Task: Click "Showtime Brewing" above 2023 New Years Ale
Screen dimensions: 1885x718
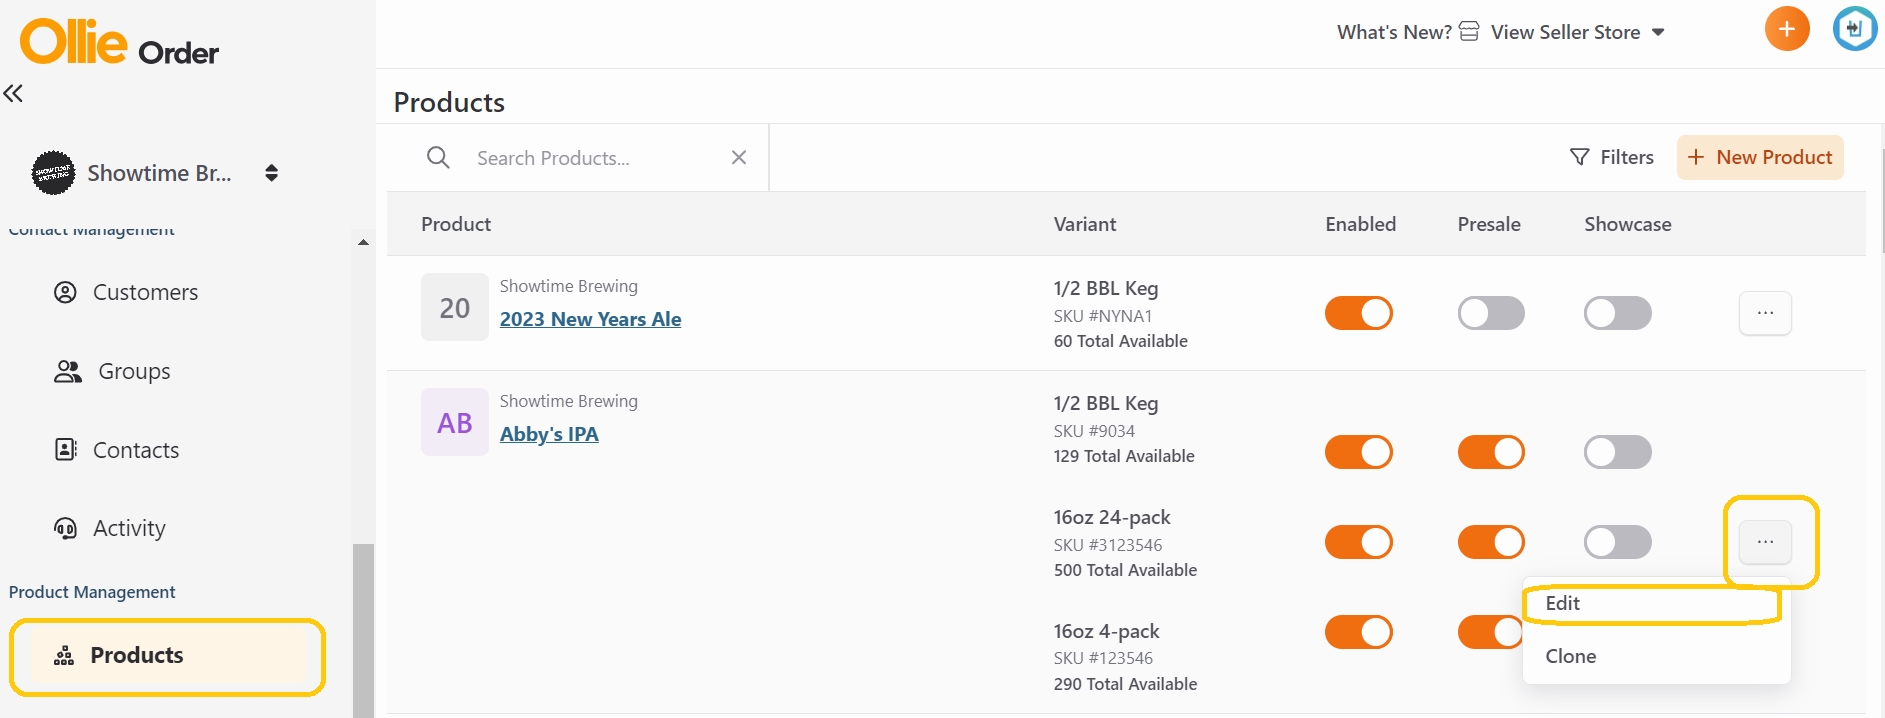Action: click(568, 286)
